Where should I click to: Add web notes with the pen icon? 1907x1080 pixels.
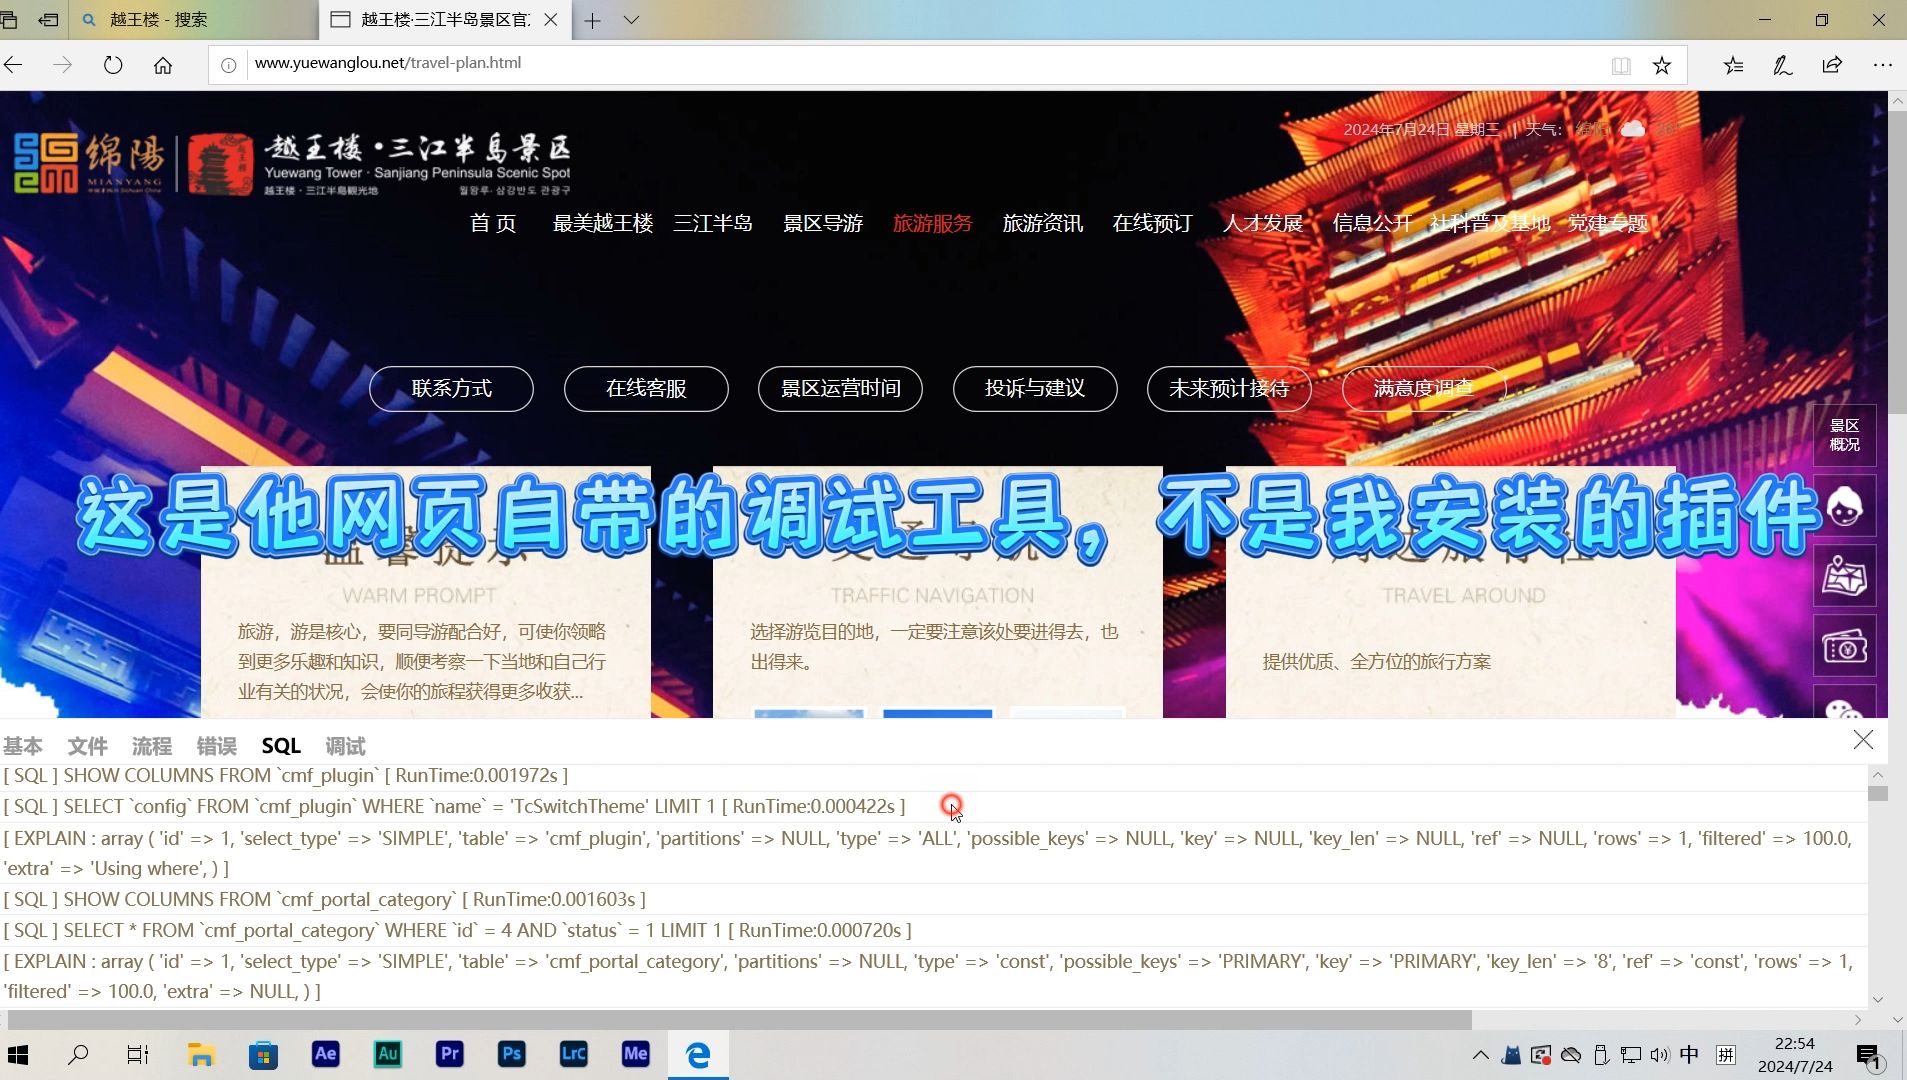pyautogui.click(x=1783, y=65)
